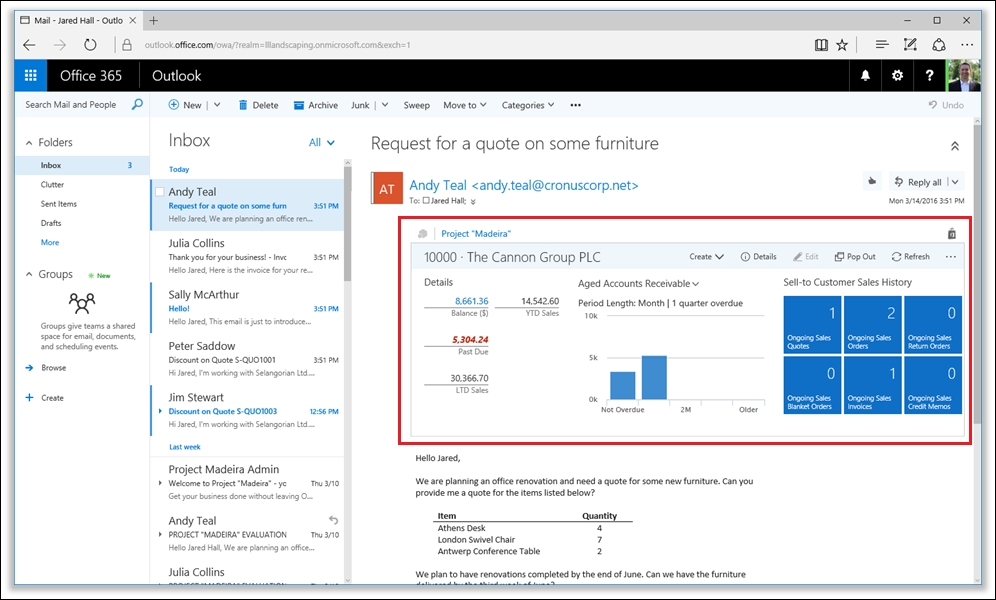Select the Inbox folder
The height and width of the screenshot is (600, 996).
83,165
